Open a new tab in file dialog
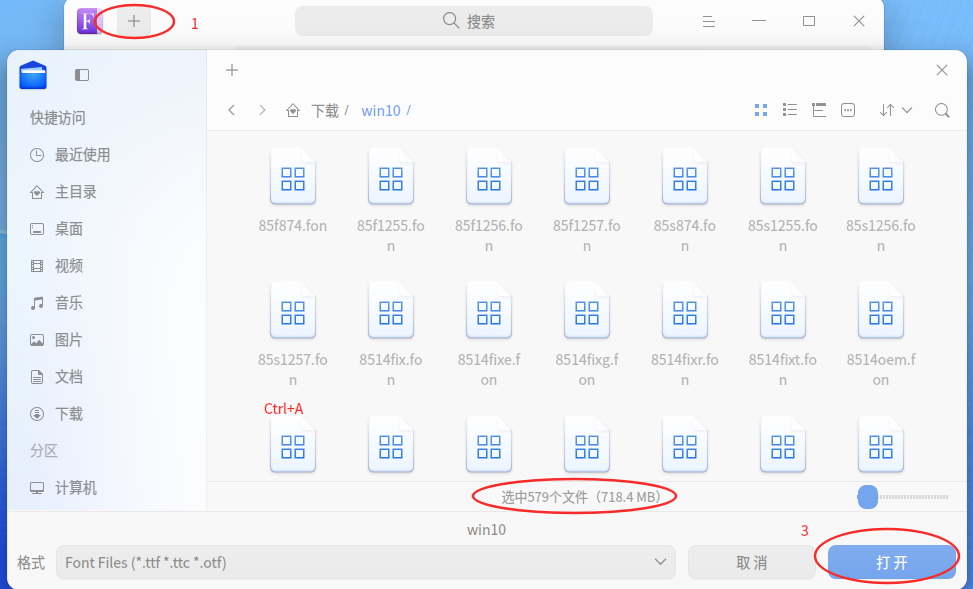973x589 pixels. click(x=232, y=70)
